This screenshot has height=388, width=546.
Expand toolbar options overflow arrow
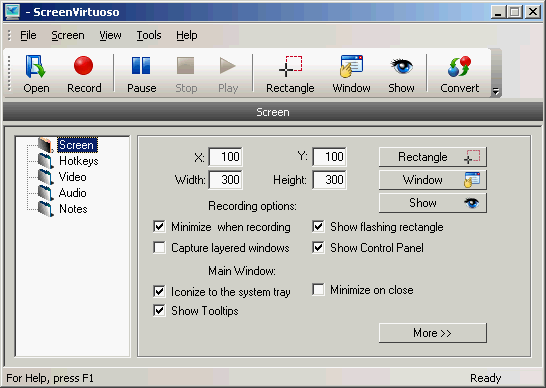[496, 91]
